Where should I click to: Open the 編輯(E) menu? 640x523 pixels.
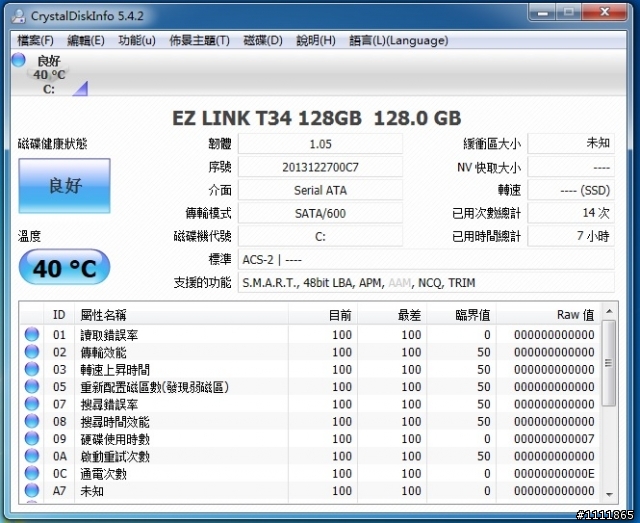click(86, 40)
